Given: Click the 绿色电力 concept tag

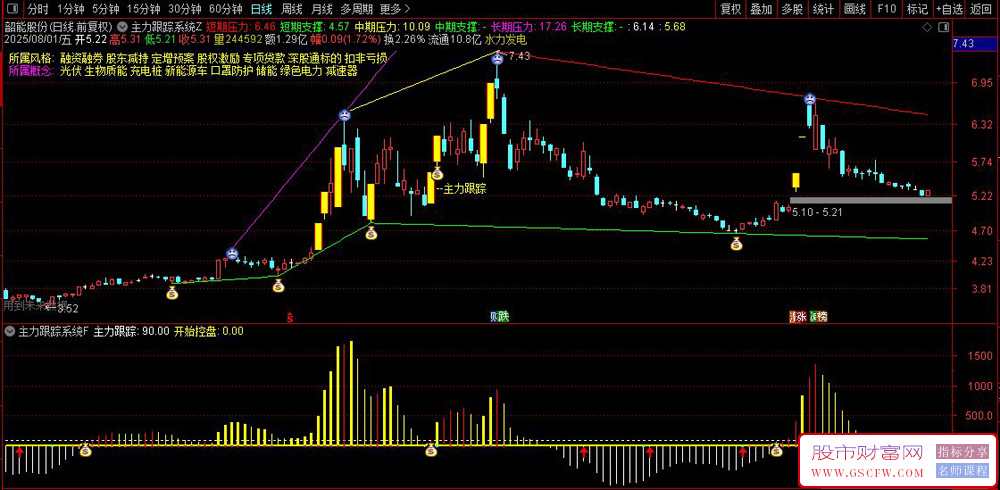Looking at the screenshot, I should point(301,70).
